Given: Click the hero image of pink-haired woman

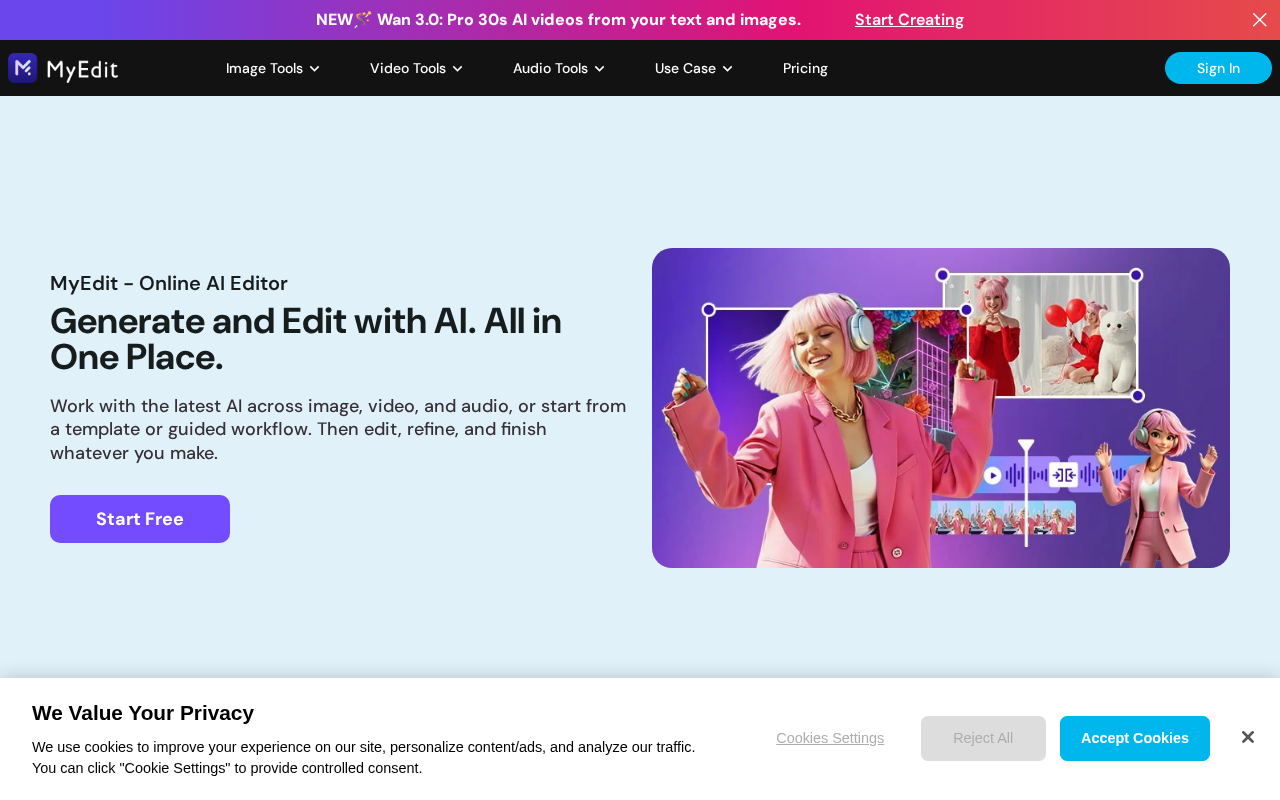Looking at the screenshot, I should click(941, 408).
